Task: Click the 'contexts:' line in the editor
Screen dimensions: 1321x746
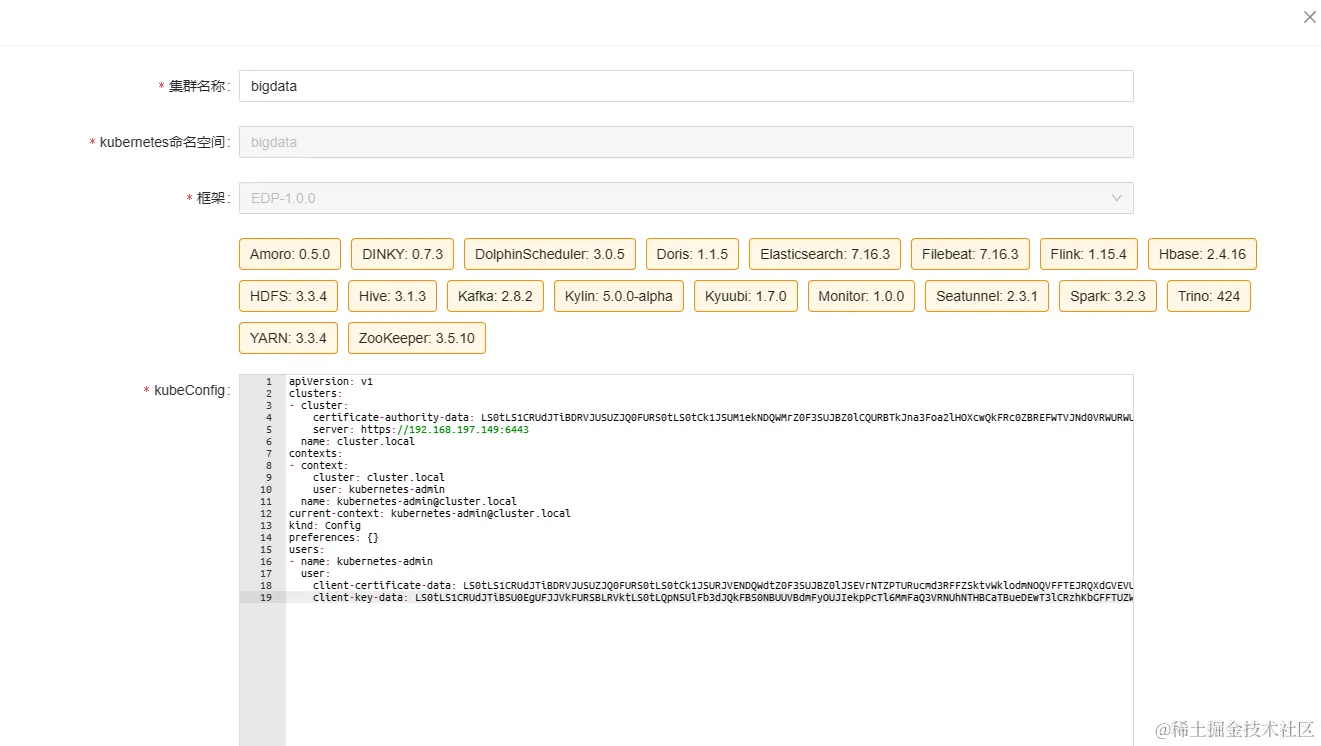Action: (x=316, y=454)
